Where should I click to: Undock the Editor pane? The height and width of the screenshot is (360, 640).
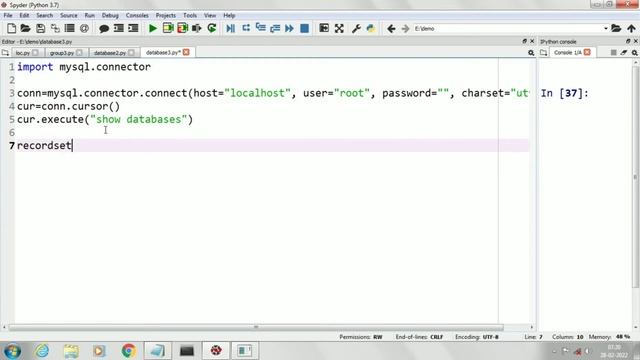pyautogui.click(x=524, y=41)
